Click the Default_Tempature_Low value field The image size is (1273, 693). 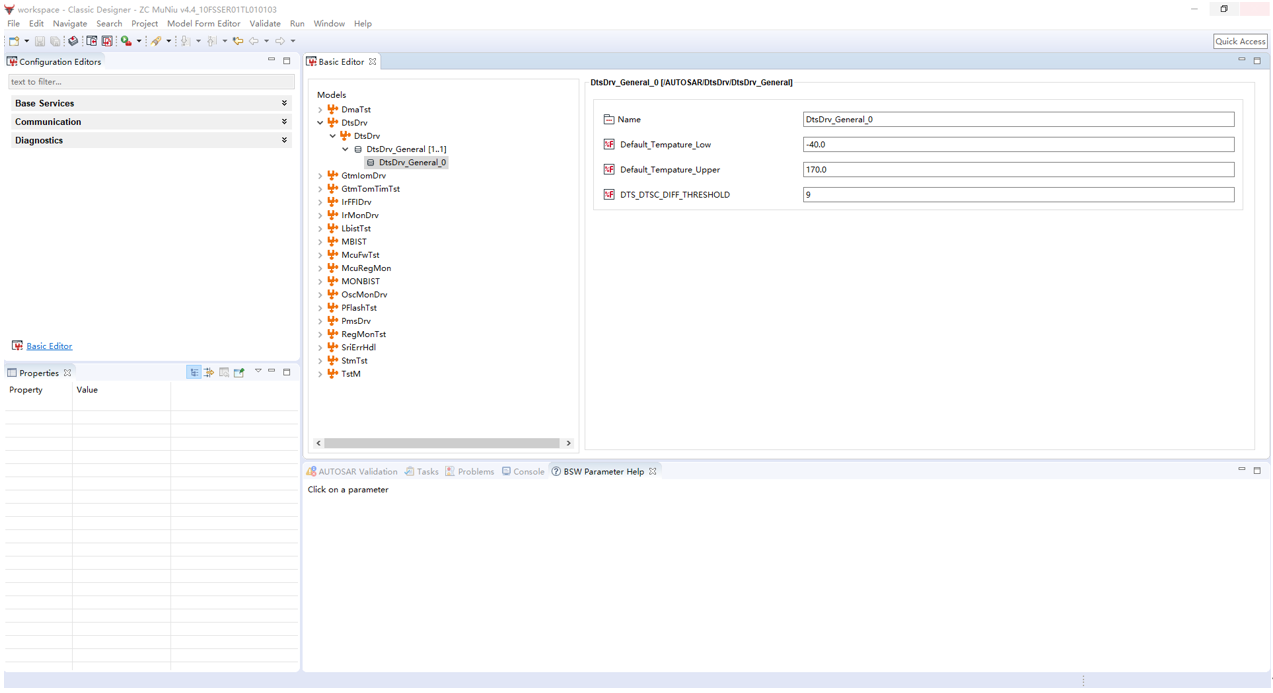pos(1018,144)
